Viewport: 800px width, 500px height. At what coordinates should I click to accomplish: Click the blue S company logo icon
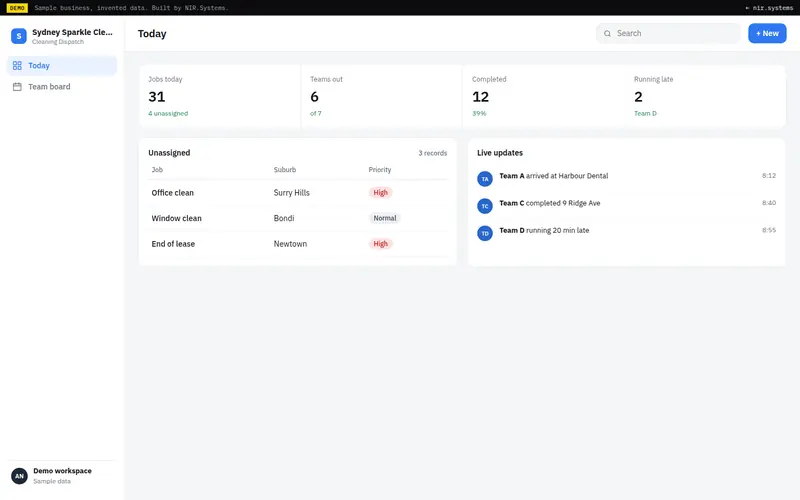pos(19,36)
